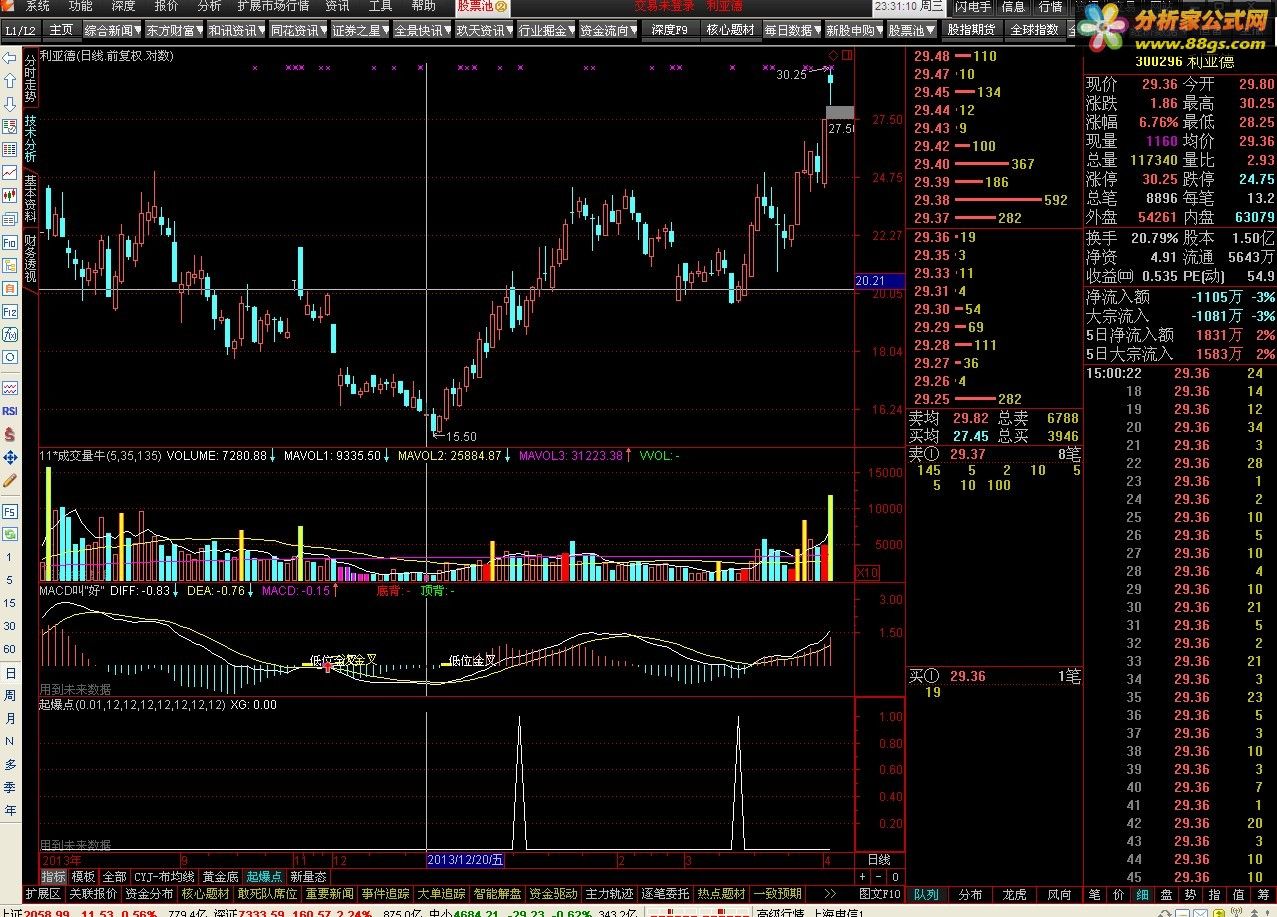
Task: Open the 证券之星 dropdown
Action: pyautogui.click(x=360, y=30)
